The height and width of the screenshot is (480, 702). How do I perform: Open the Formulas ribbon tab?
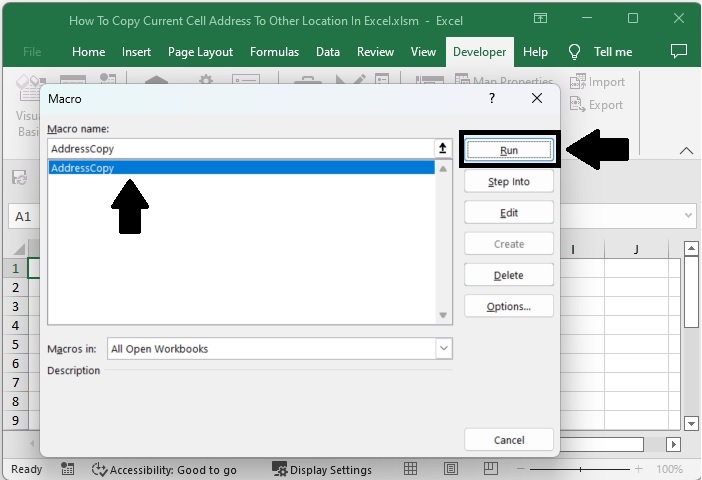[274, 52]
